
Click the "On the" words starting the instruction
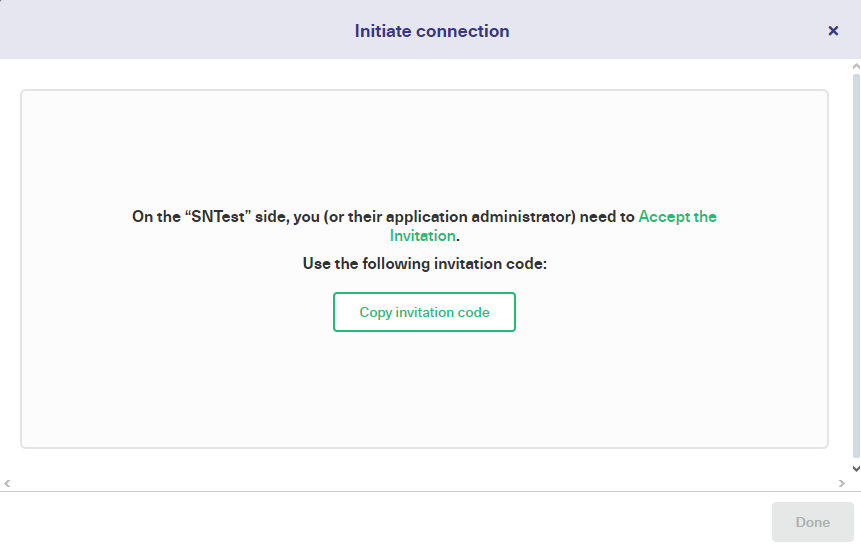[x=156, y=216]
